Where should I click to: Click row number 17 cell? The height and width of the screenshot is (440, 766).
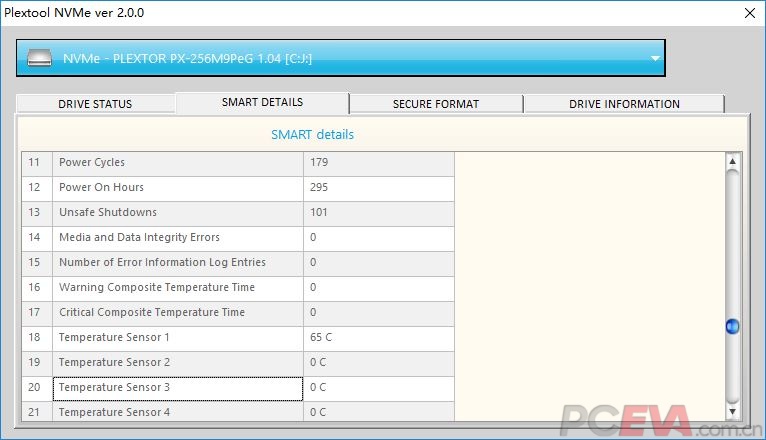point(37,314)
